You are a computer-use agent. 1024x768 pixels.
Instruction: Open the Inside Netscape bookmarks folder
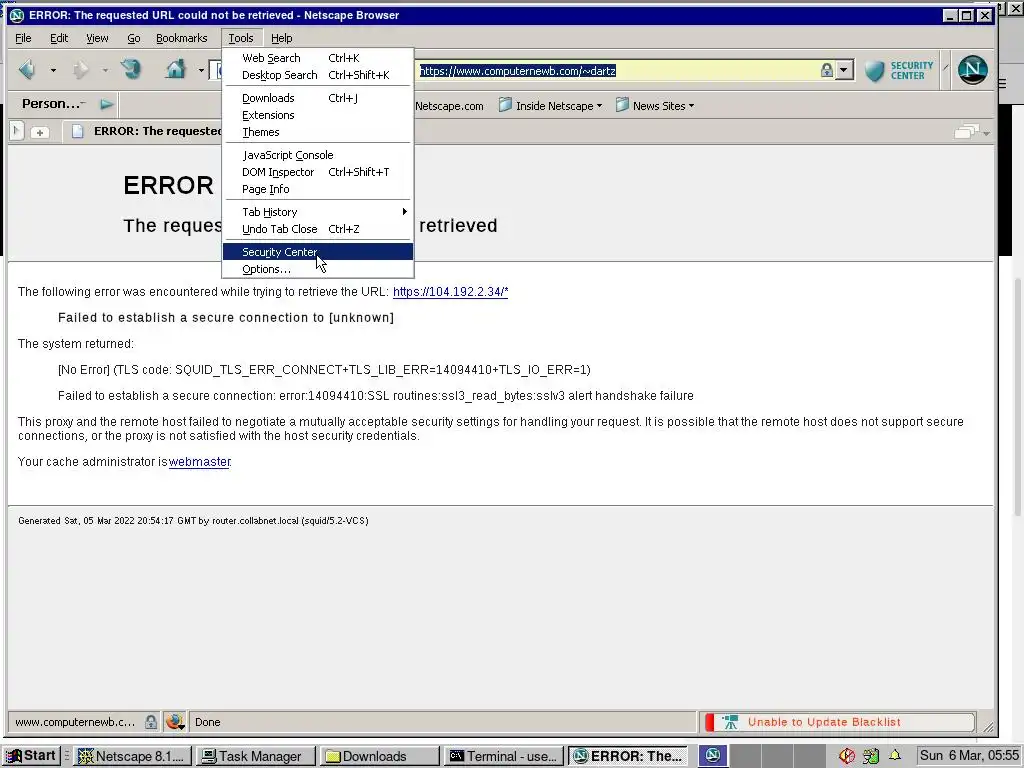coord(550,105)
